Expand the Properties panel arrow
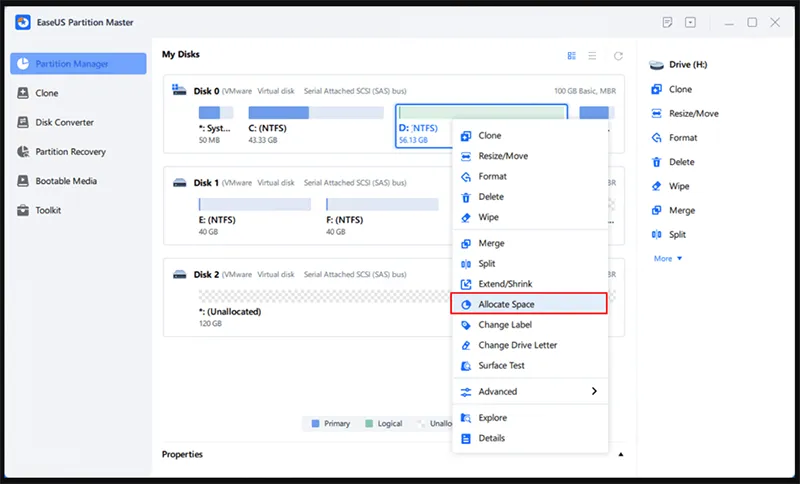Image resolution: width=800 pixels, height=484 pixels. tap(620, 454)
